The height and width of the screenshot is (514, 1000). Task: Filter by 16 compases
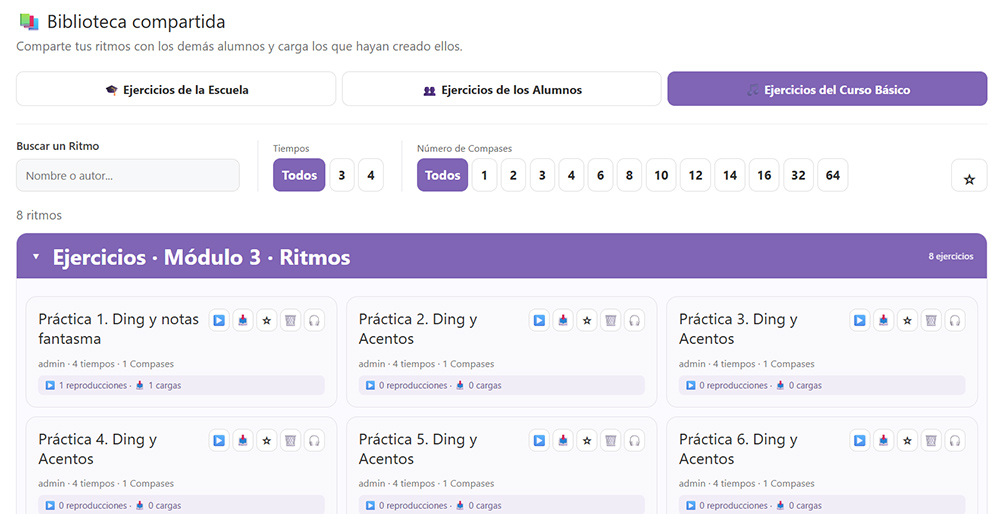[764, 175]
